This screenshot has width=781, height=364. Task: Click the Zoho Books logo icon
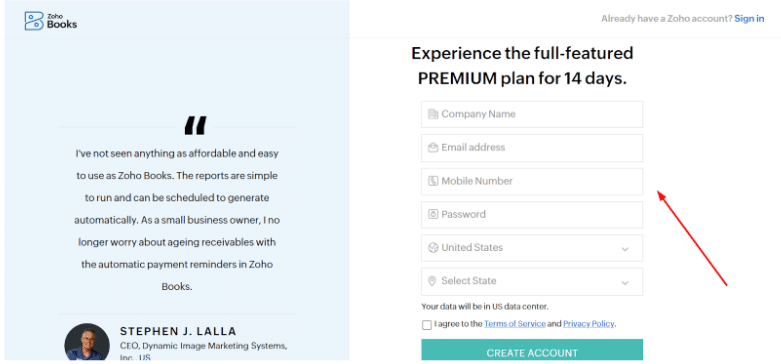tap(34, 21)
